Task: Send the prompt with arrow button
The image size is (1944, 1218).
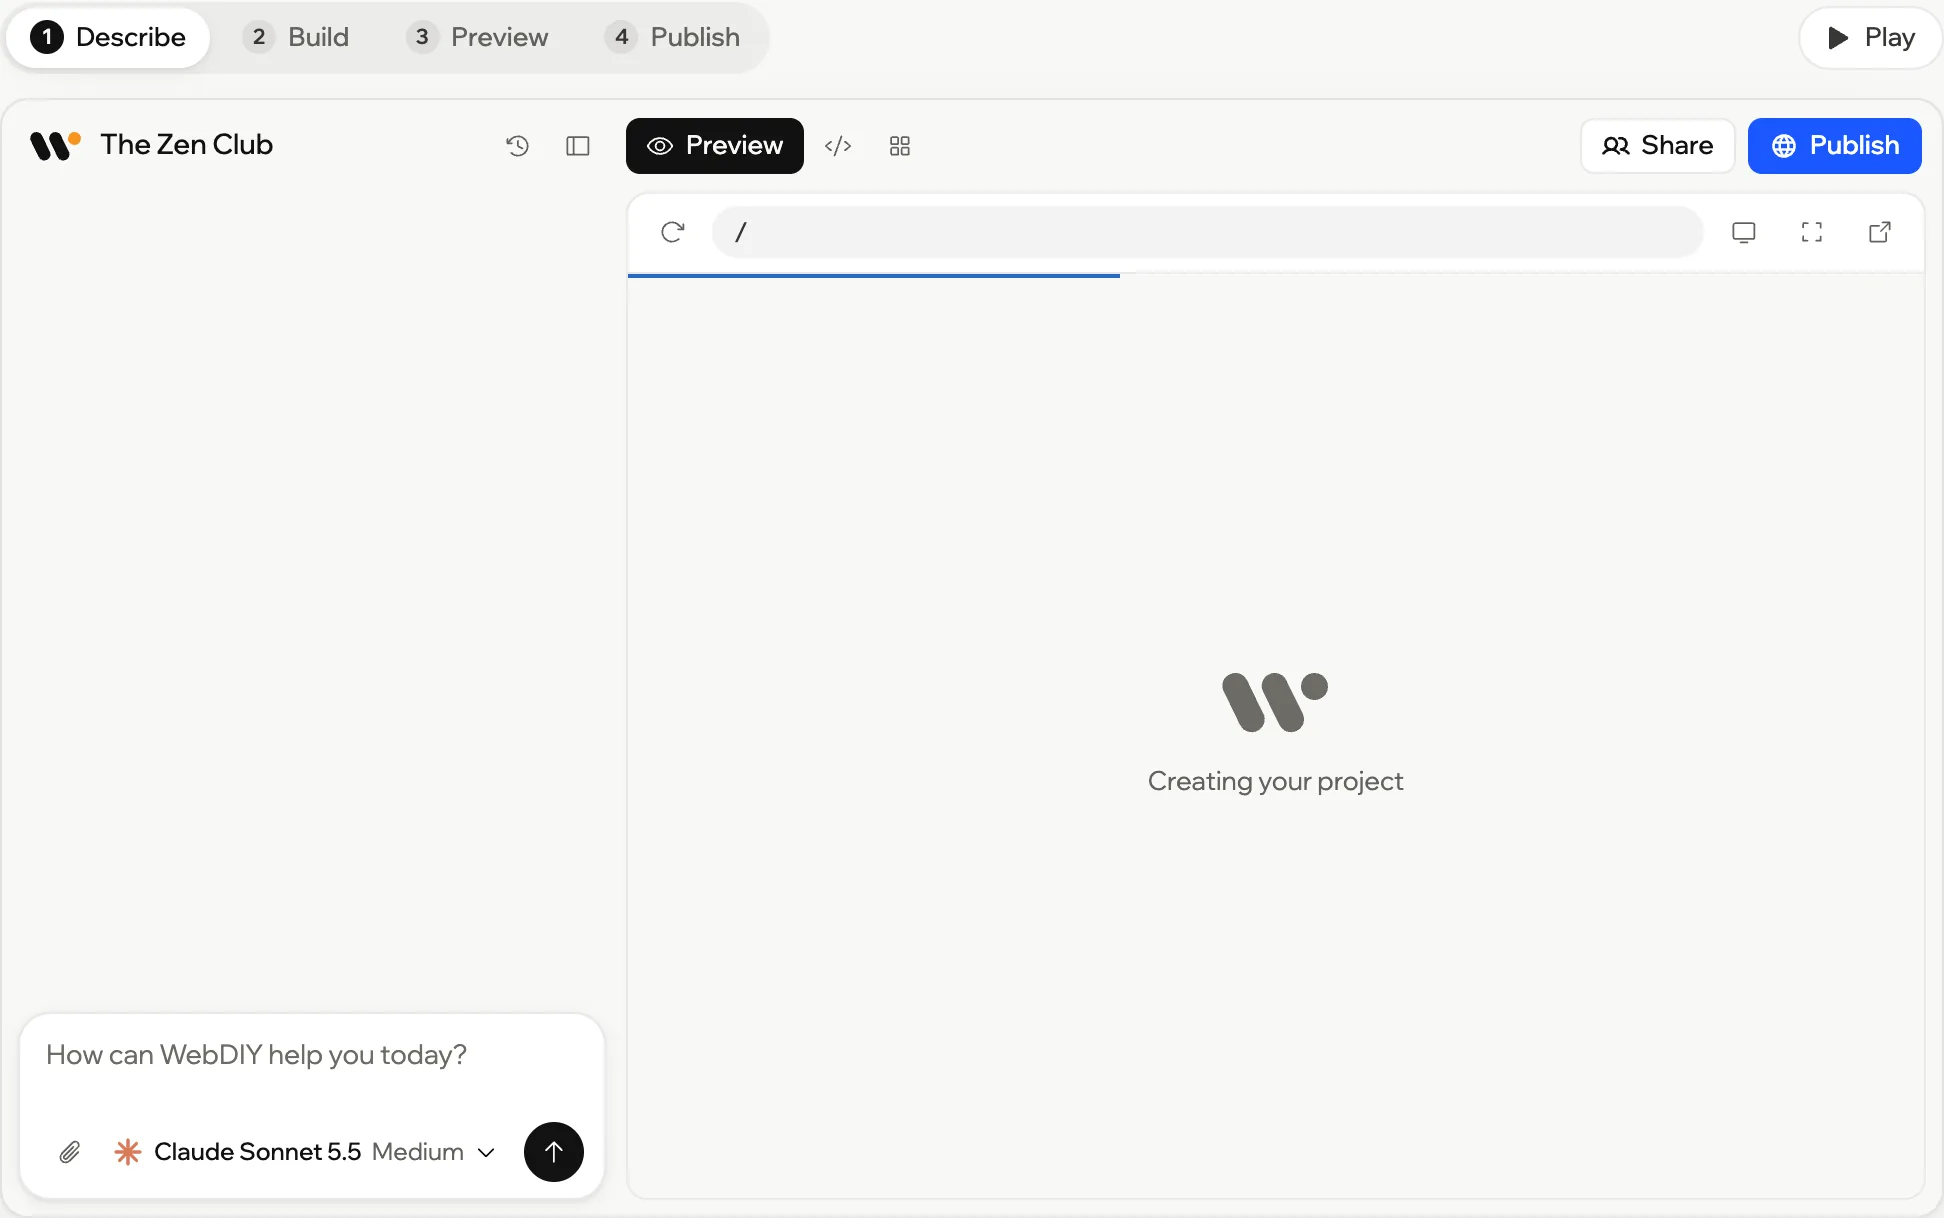Action: click(x=554, y=1152)
